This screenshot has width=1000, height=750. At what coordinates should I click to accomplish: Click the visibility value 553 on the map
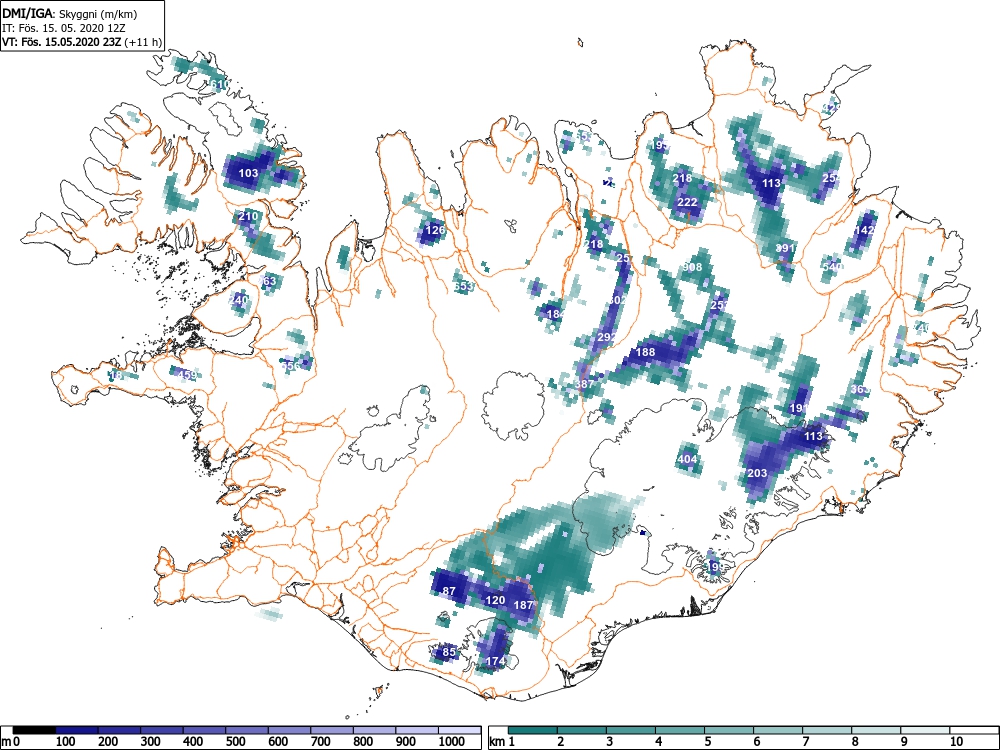(x=464, y=286)
